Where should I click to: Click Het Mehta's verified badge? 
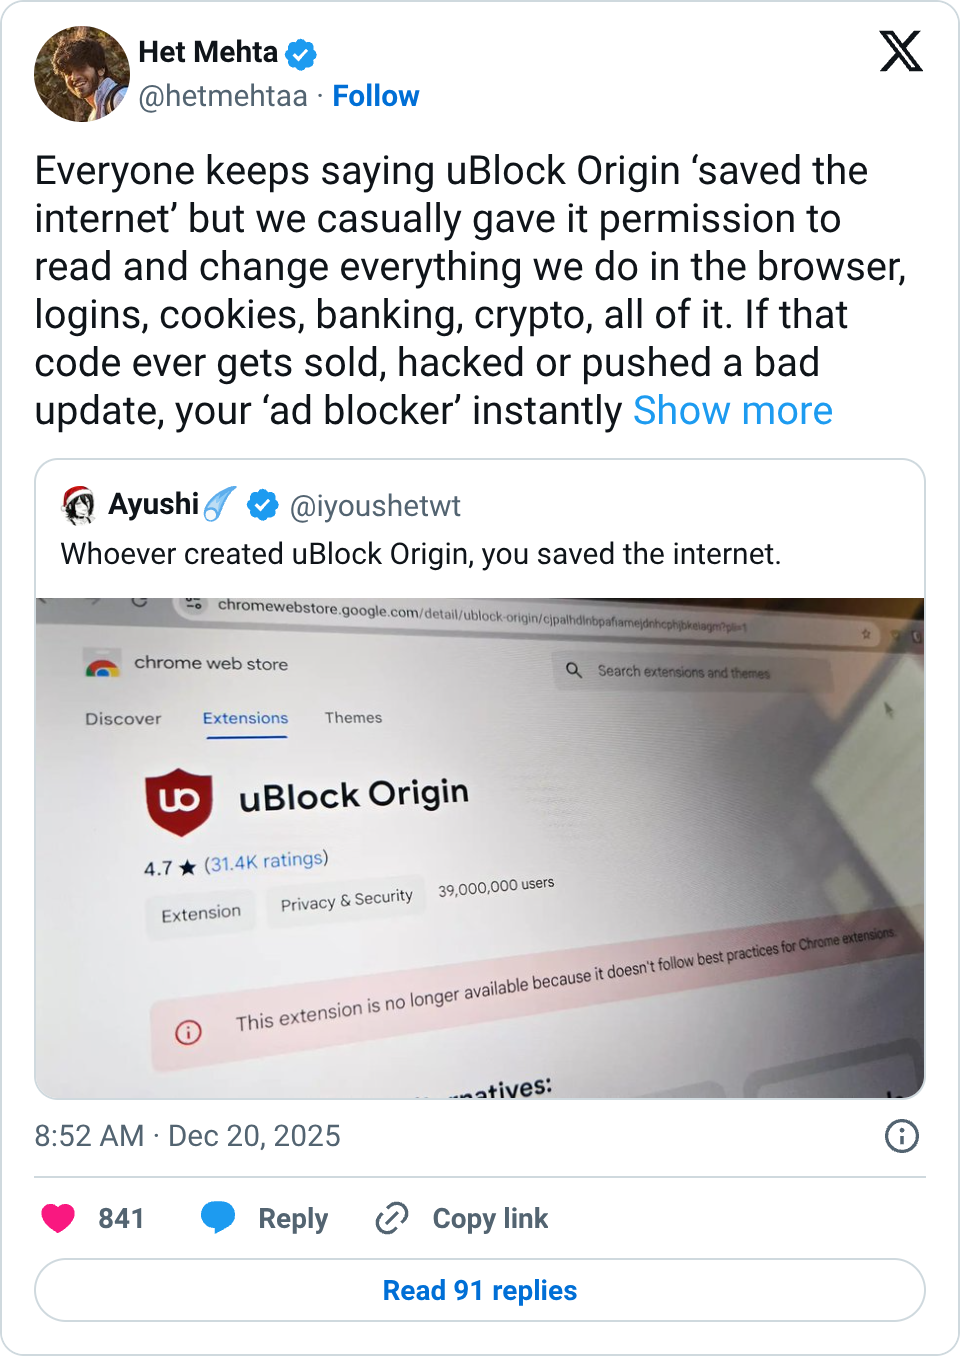tap(301, 54)
